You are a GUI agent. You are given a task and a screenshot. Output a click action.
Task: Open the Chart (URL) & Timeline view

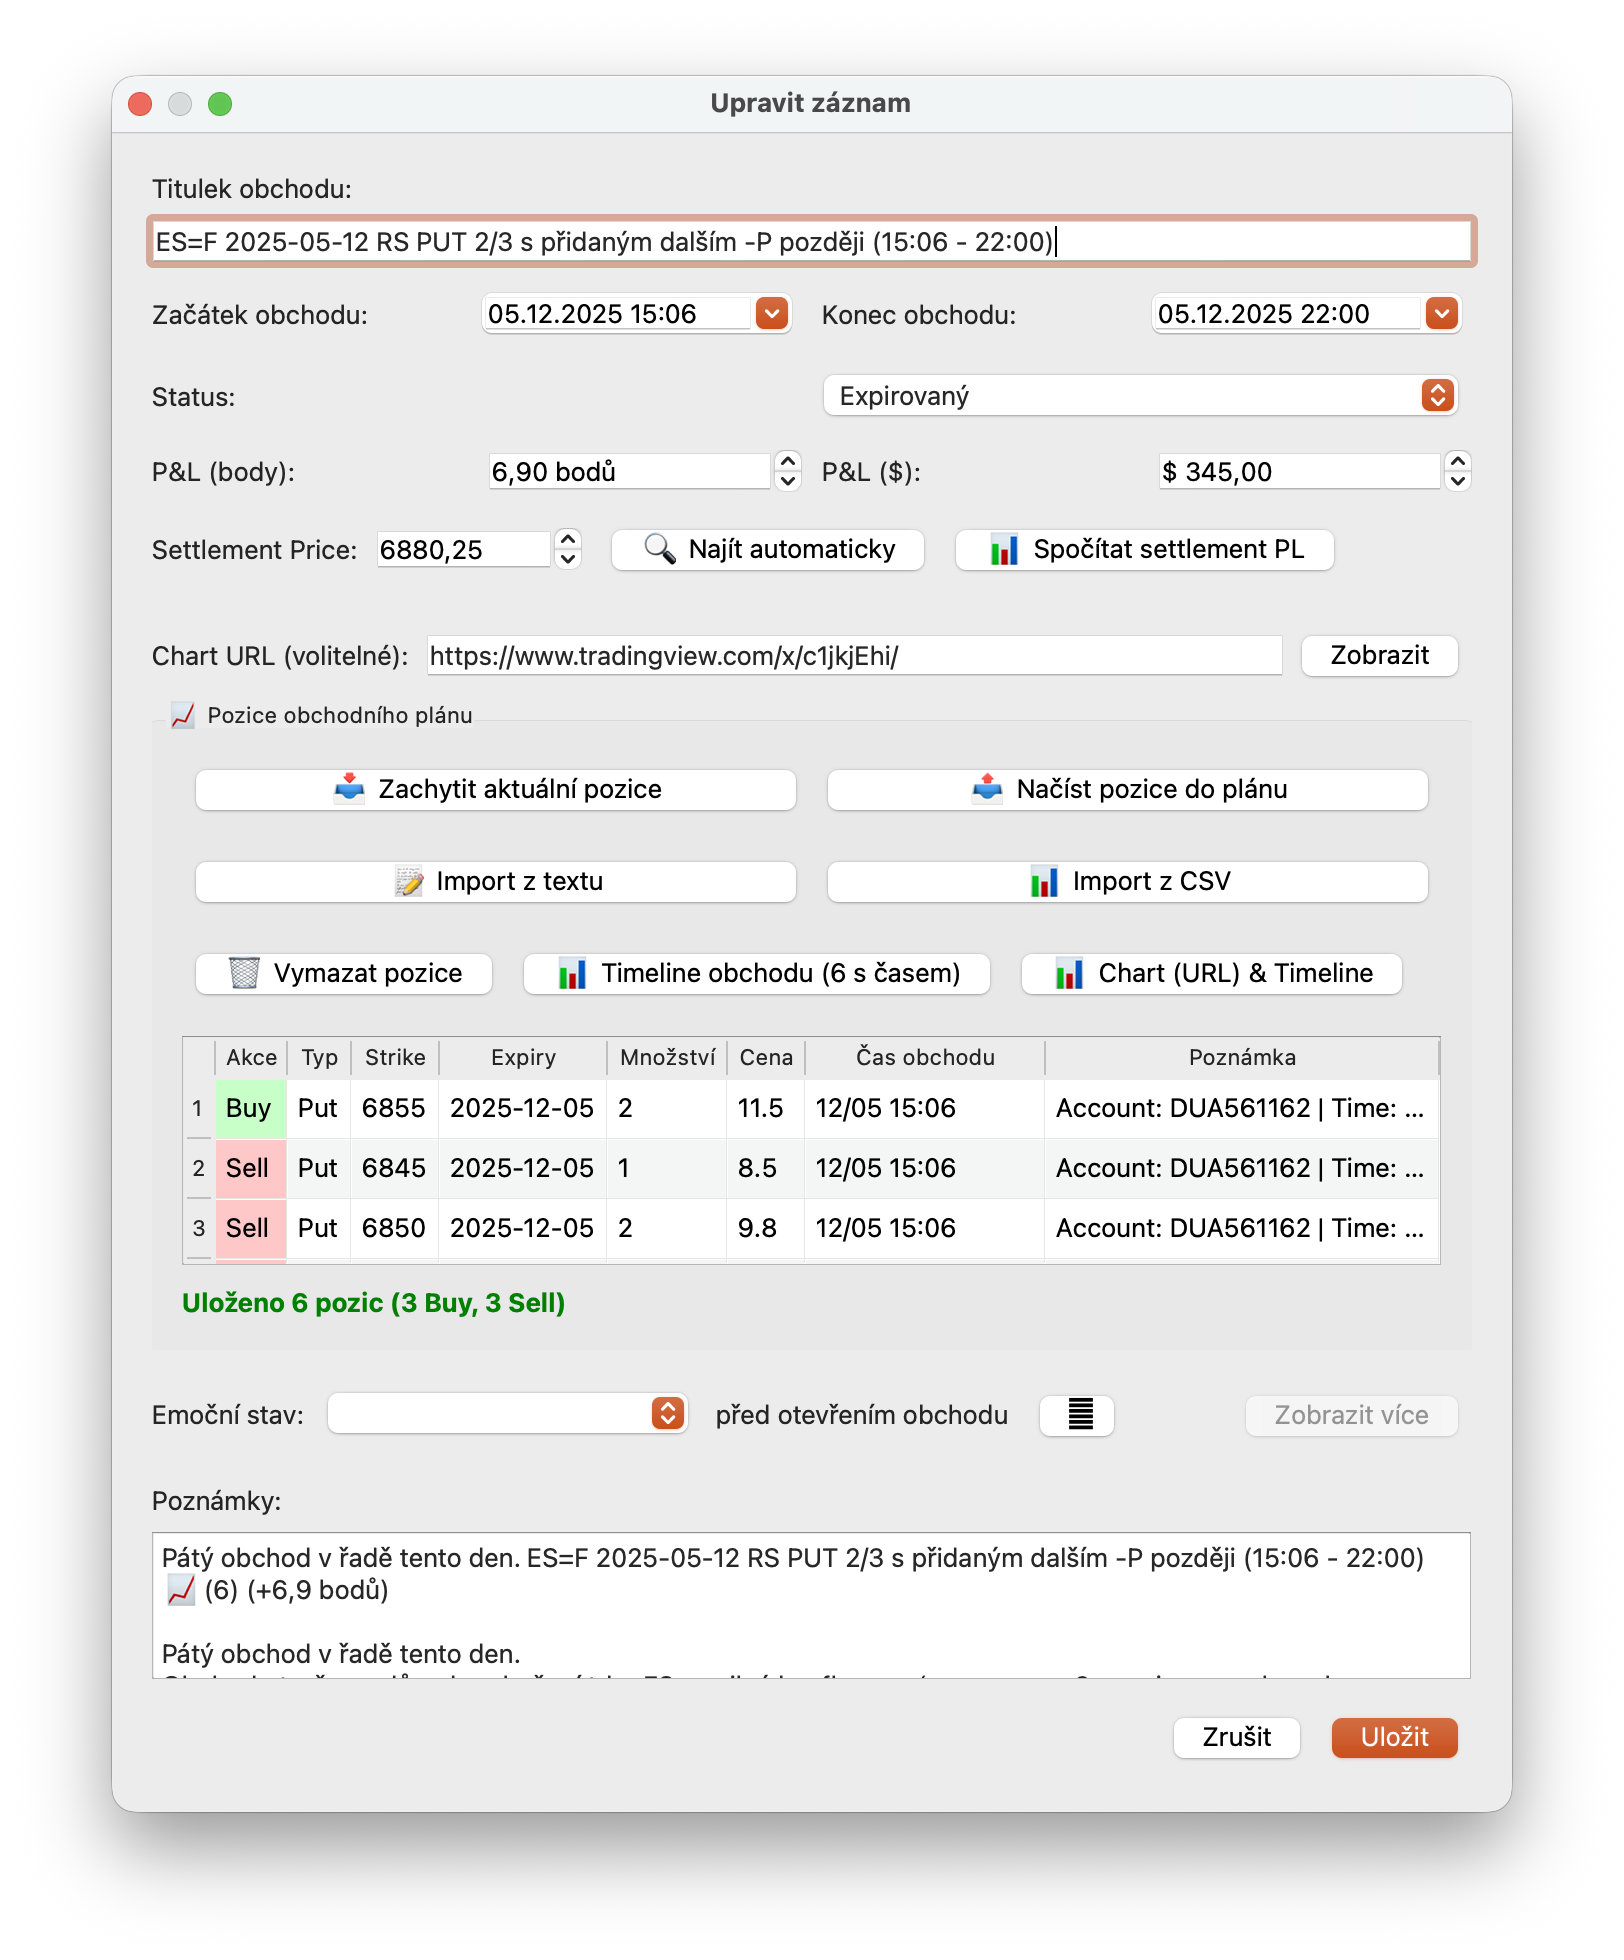pyautogui.click(x=1211, y=973)
